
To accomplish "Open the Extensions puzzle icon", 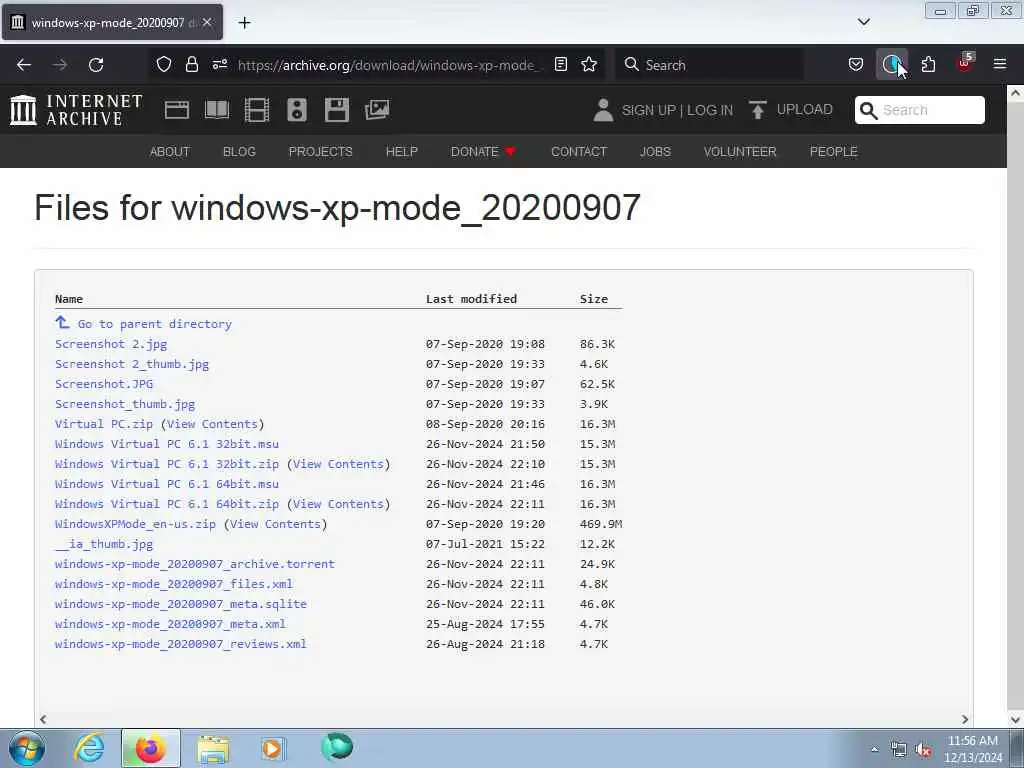I will coord(928,64).
